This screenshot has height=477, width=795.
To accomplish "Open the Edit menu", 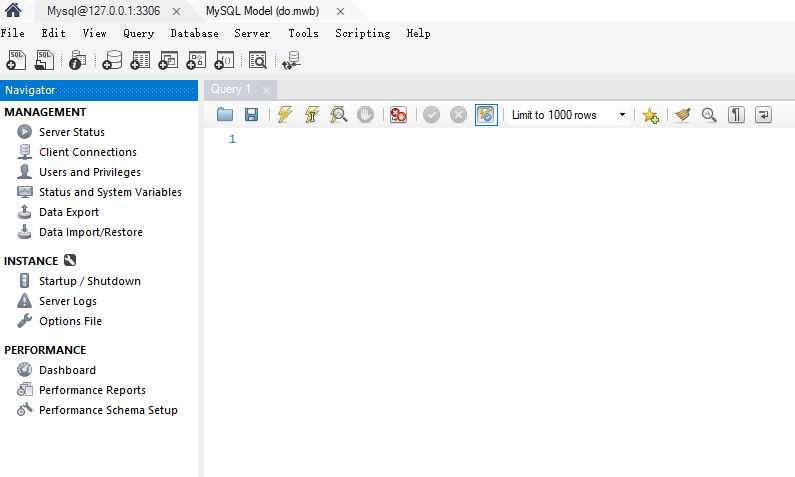I will 53,33.
